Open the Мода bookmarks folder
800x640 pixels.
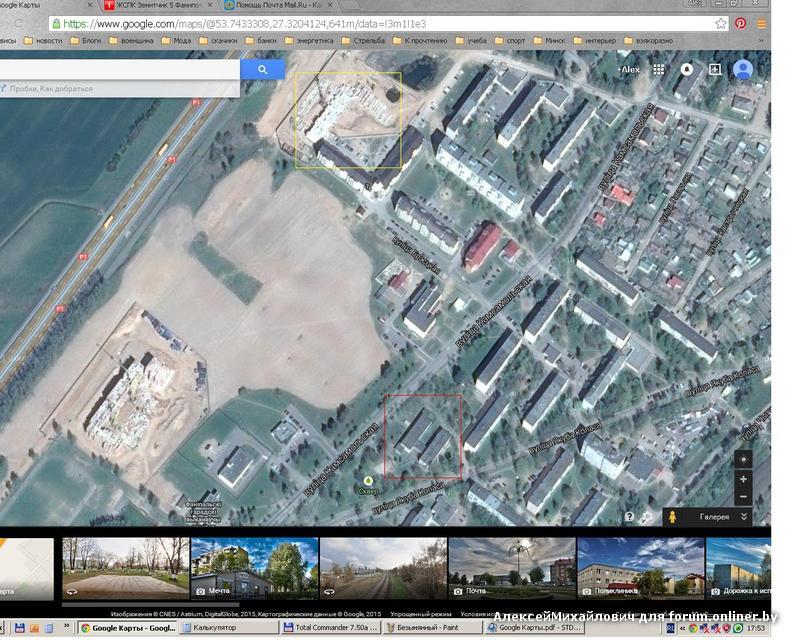[x=177, y=40]
